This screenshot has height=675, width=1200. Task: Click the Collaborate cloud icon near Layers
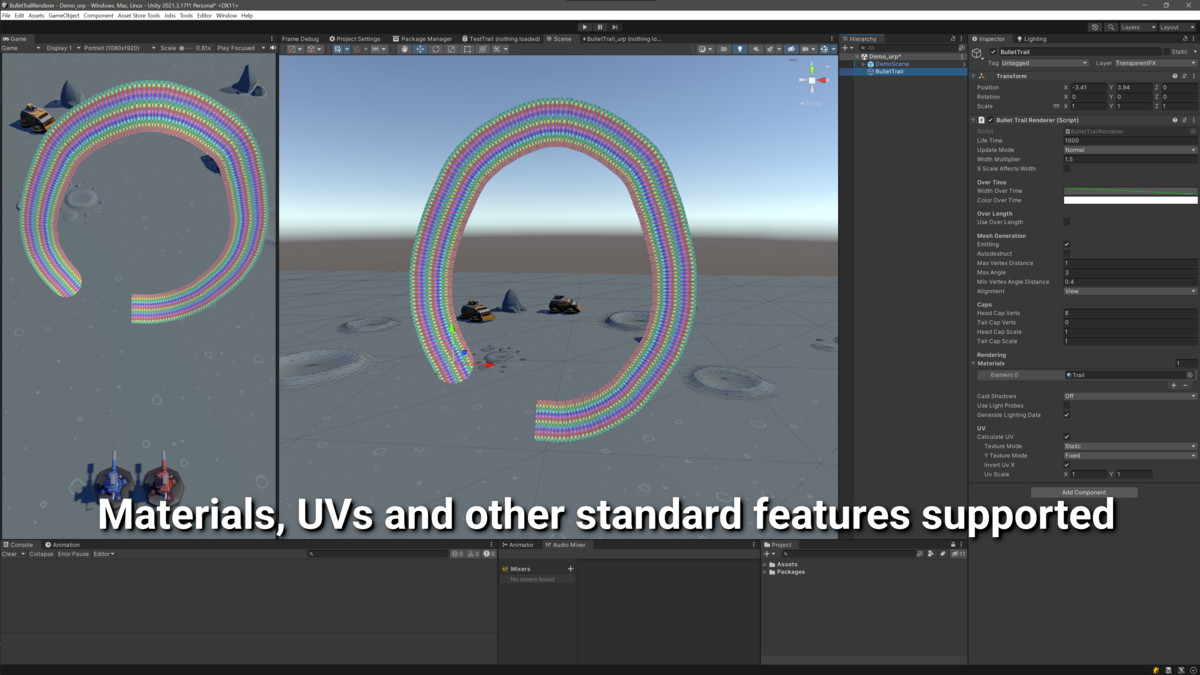coord(1095,27)
